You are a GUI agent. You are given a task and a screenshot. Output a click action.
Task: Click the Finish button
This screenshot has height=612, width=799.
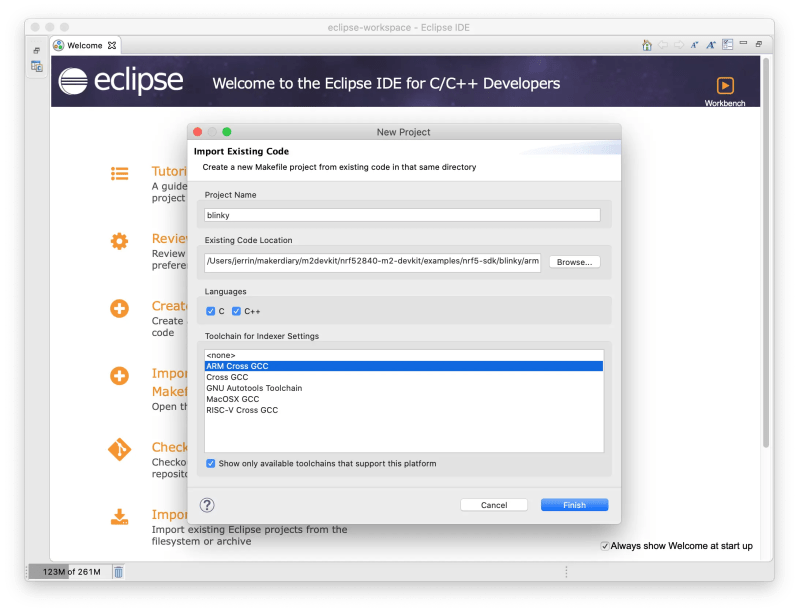point(574,505)
